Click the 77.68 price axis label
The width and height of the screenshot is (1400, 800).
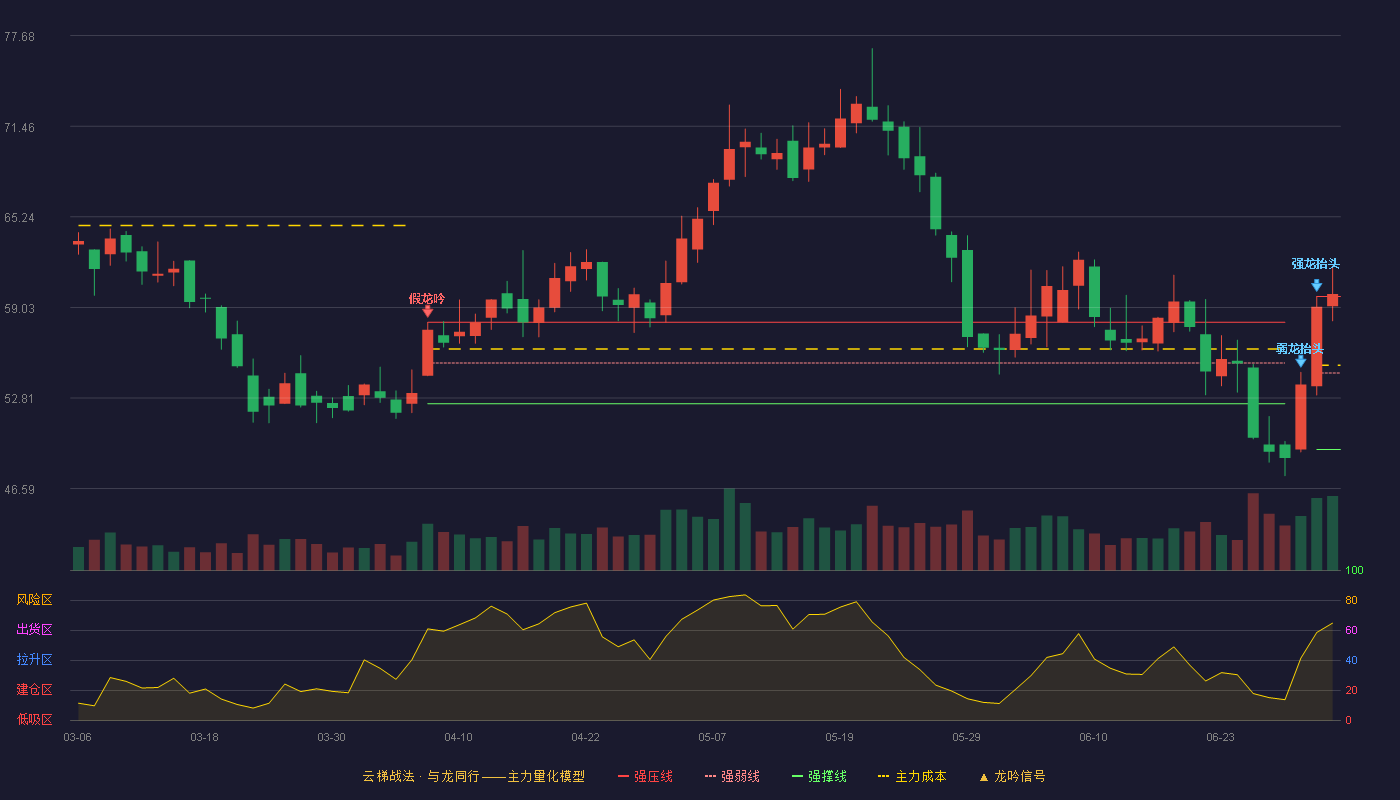(x=19, y=36)
